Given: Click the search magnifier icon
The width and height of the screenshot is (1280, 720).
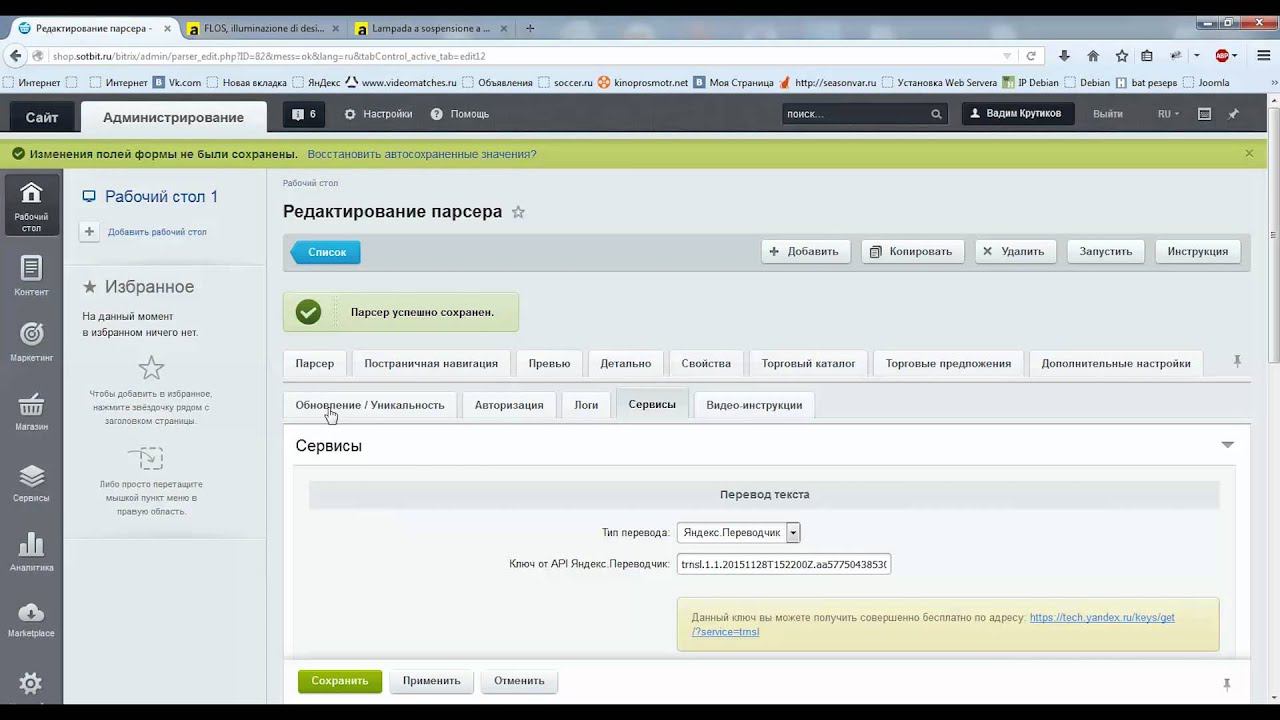Looking at the screenshot, I should click(936, 114).
